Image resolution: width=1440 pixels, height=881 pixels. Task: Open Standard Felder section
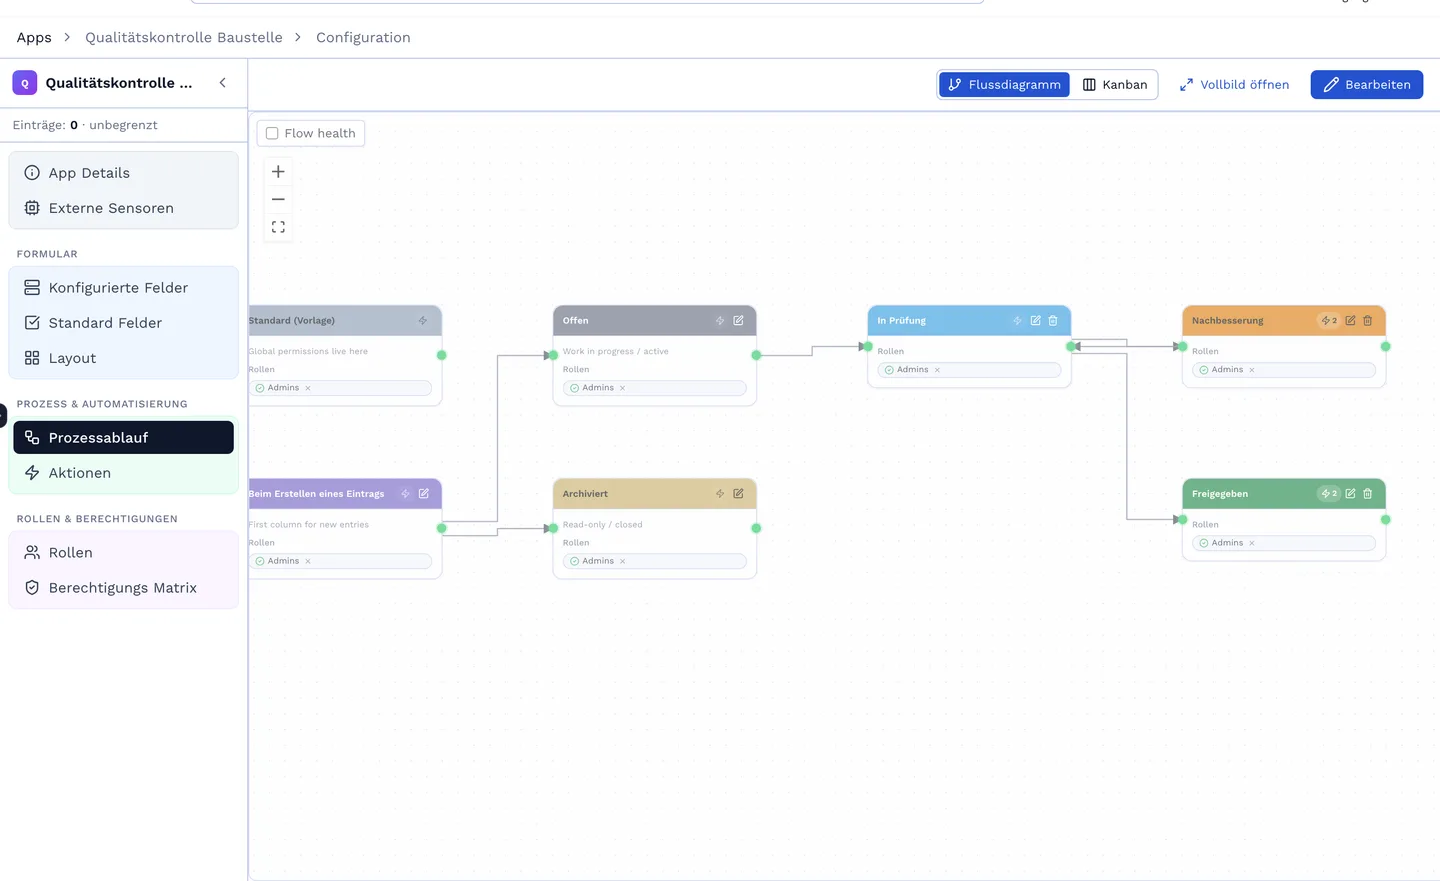pos(124,323)
